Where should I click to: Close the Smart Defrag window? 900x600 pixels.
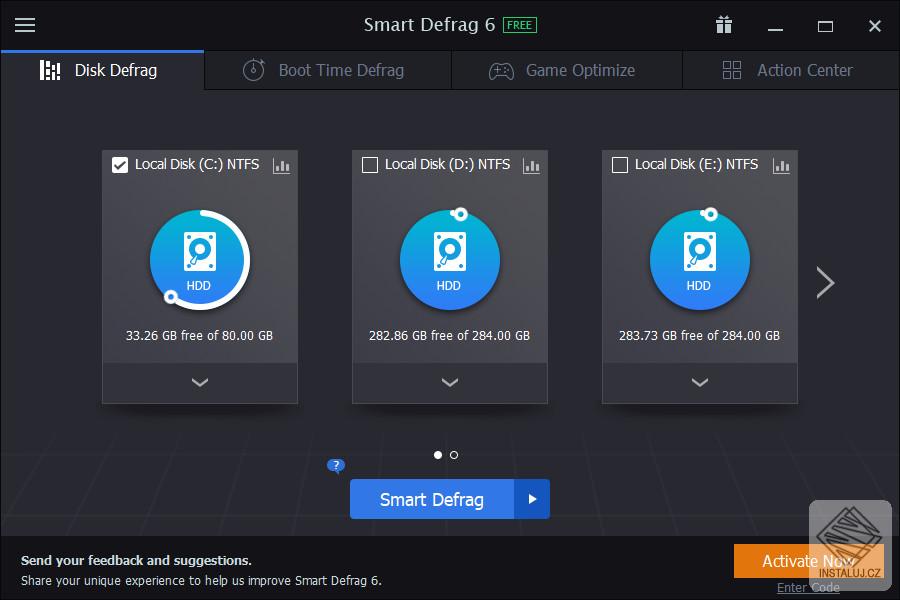click(x=875, y=26)
